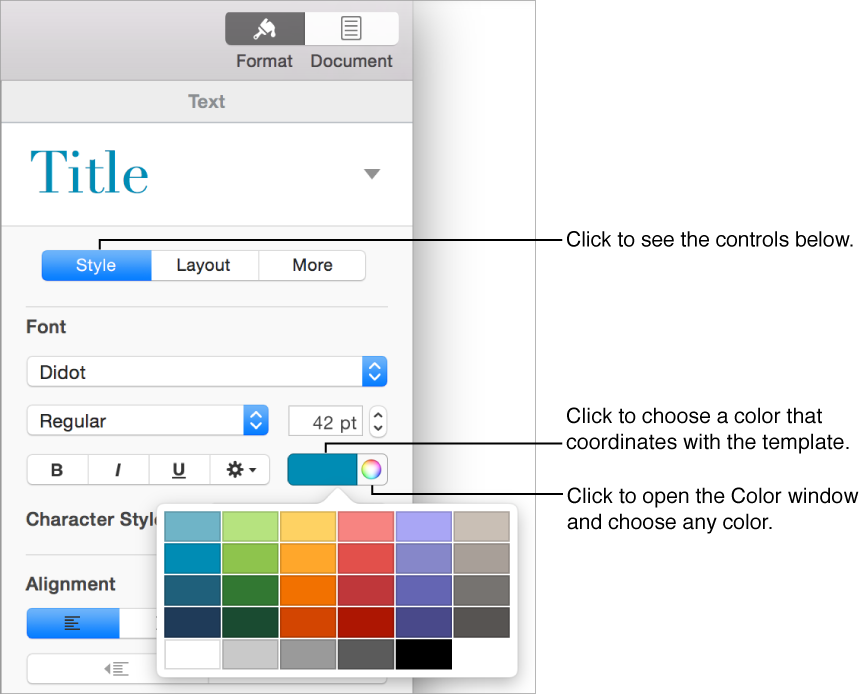This screenshot has height=694, width=862.
Task: Select the Style tab button
Action: point(95,265)
